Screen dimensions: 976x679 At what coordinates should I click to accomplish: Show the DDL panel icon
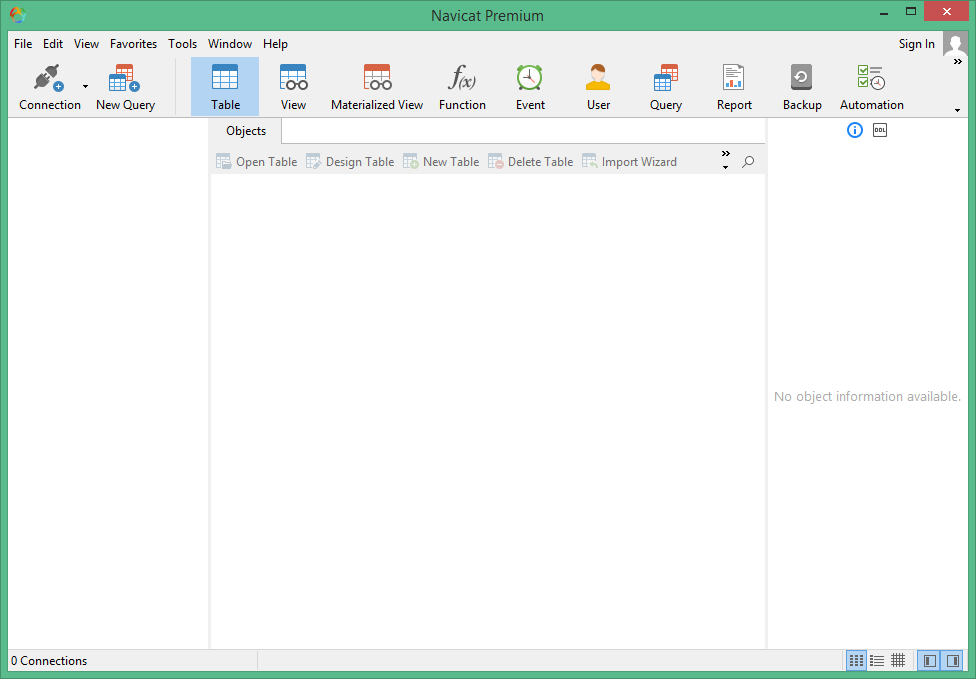click(x=880, y=130)
